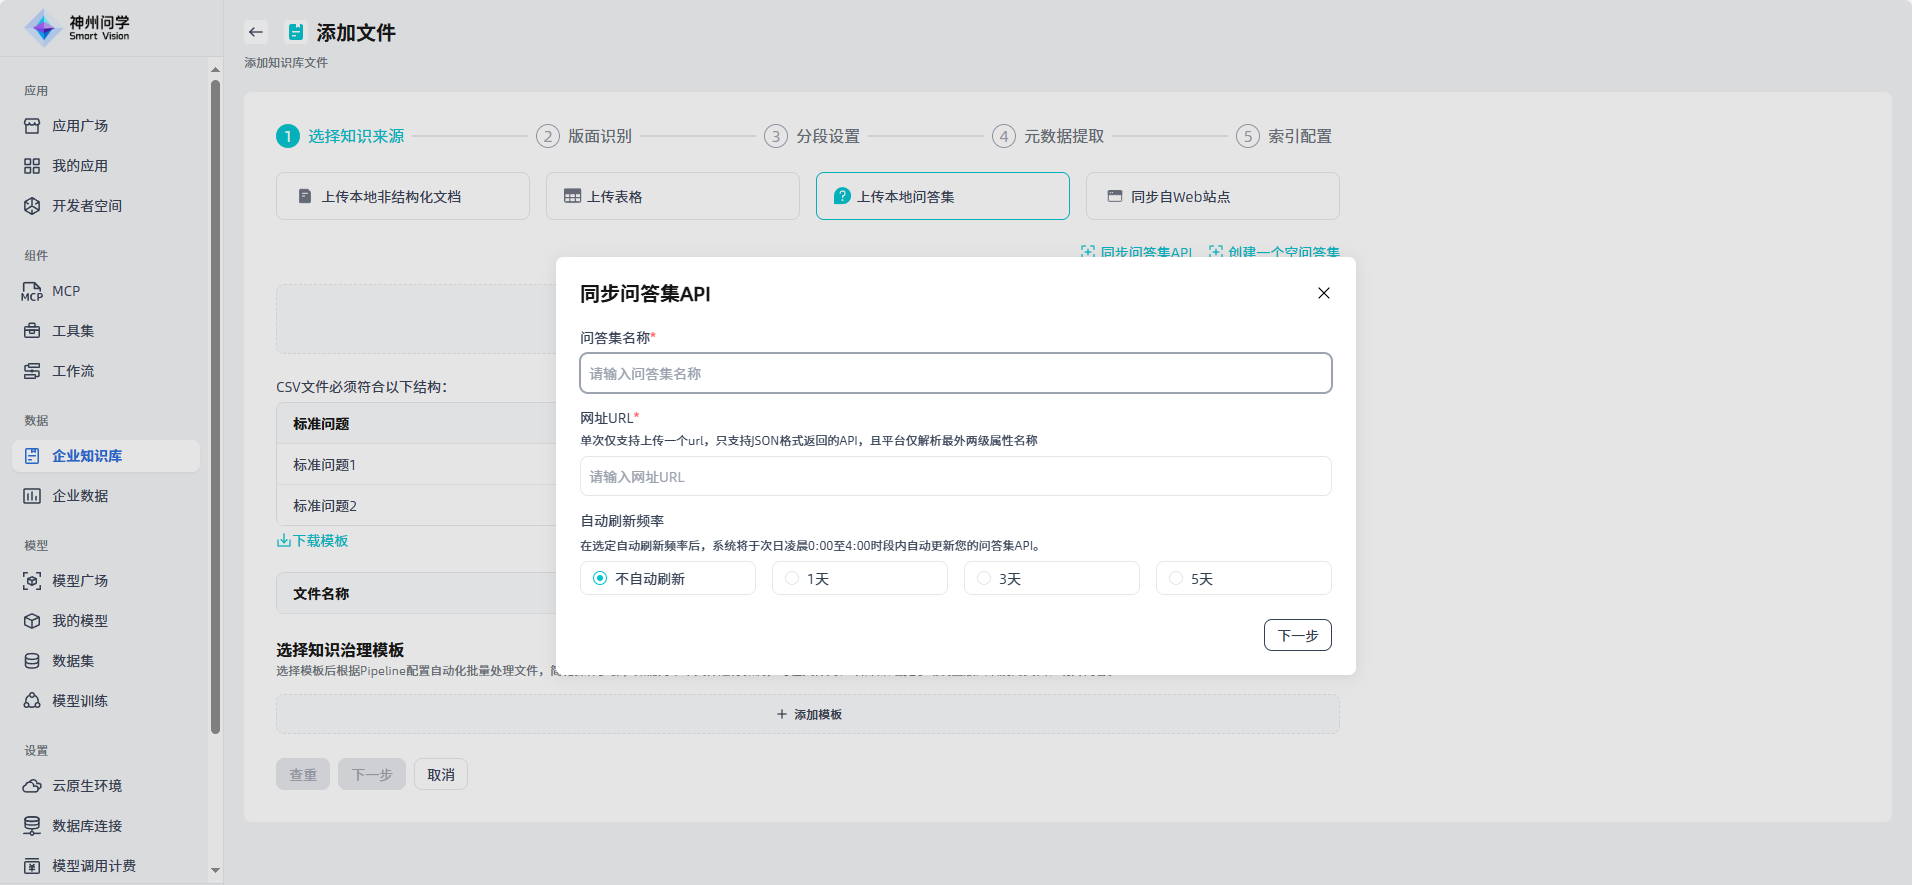Open 模型广场 in the sidebar
Viewport: 1912px width, 885px height.
click(x=80, y=581)
